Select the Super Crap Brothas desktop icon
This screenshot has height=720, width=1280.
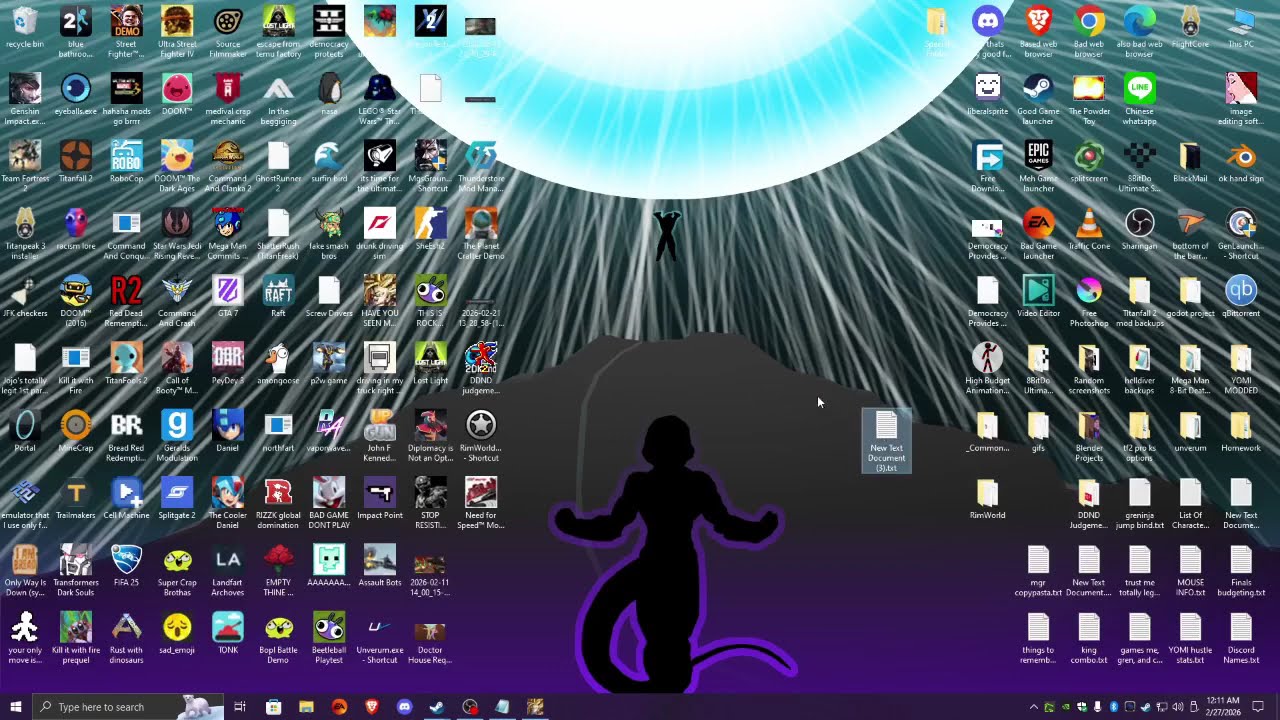(x=177, y=571)
